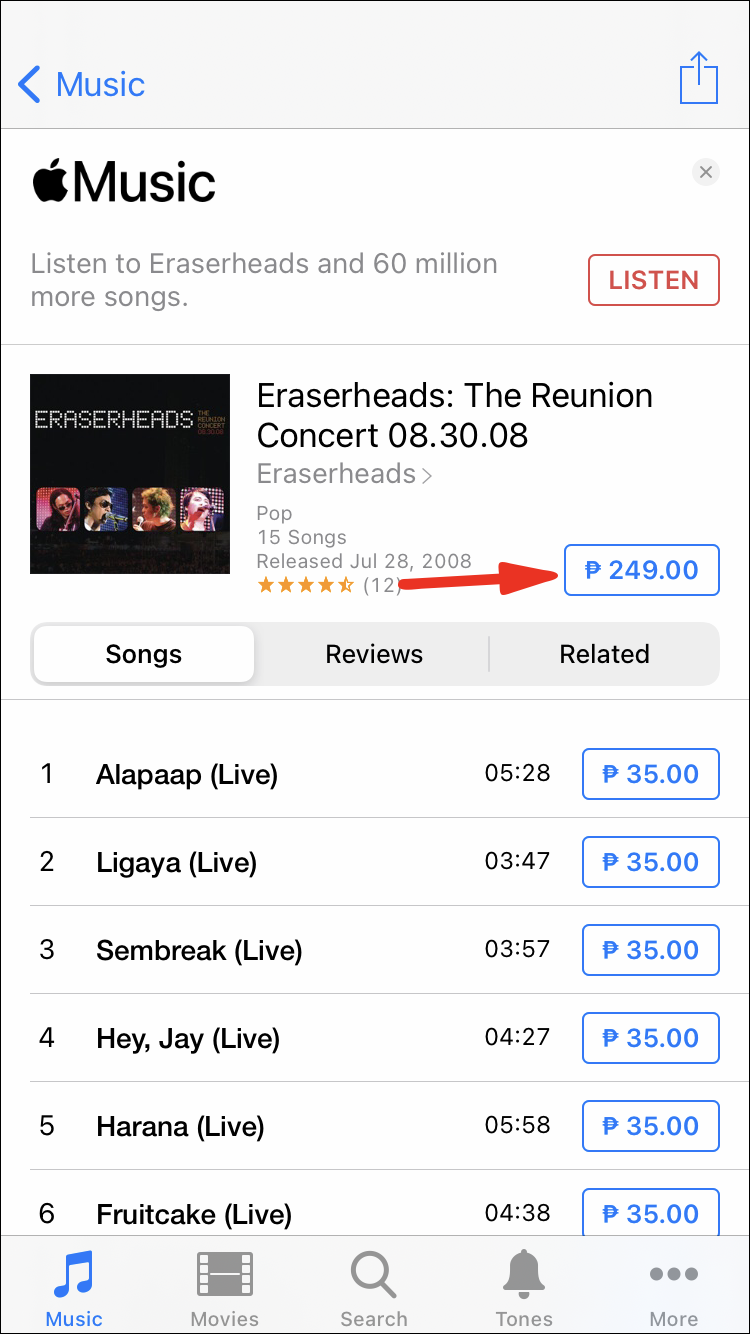Dismiss the Apple Music banner
Viewport: 750px width, 1334px height.
pyautogui.click(x=705, y=173)
